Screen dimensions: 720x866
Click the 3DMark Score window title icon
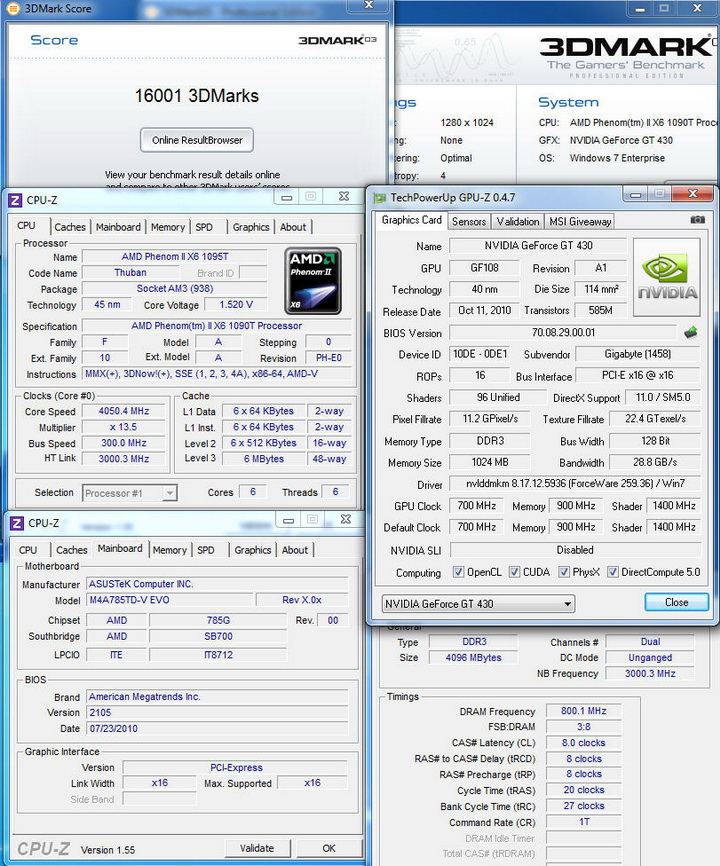[x=12, y=8]
